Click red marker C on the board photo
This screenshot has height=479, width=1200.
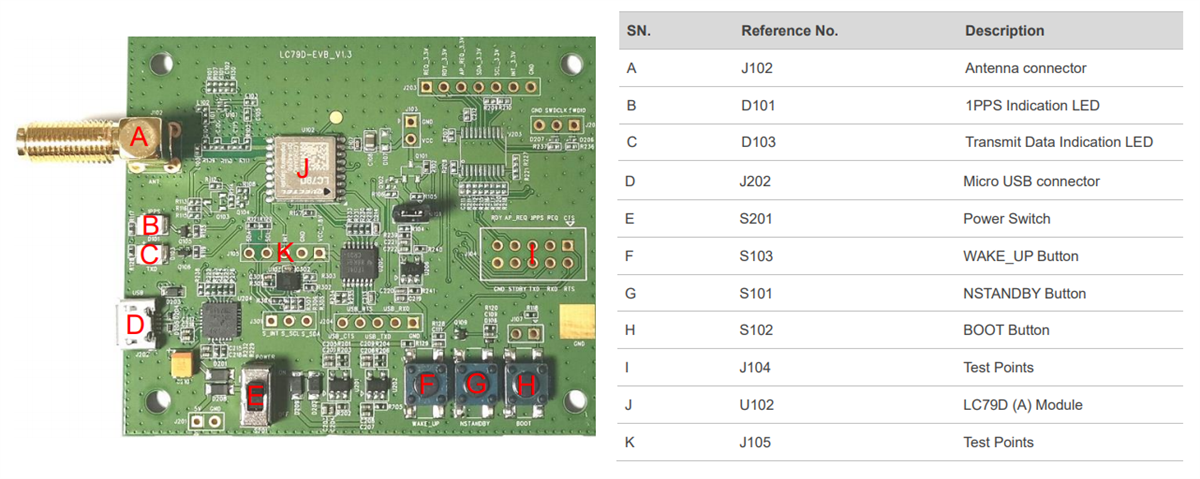point(149,255)
